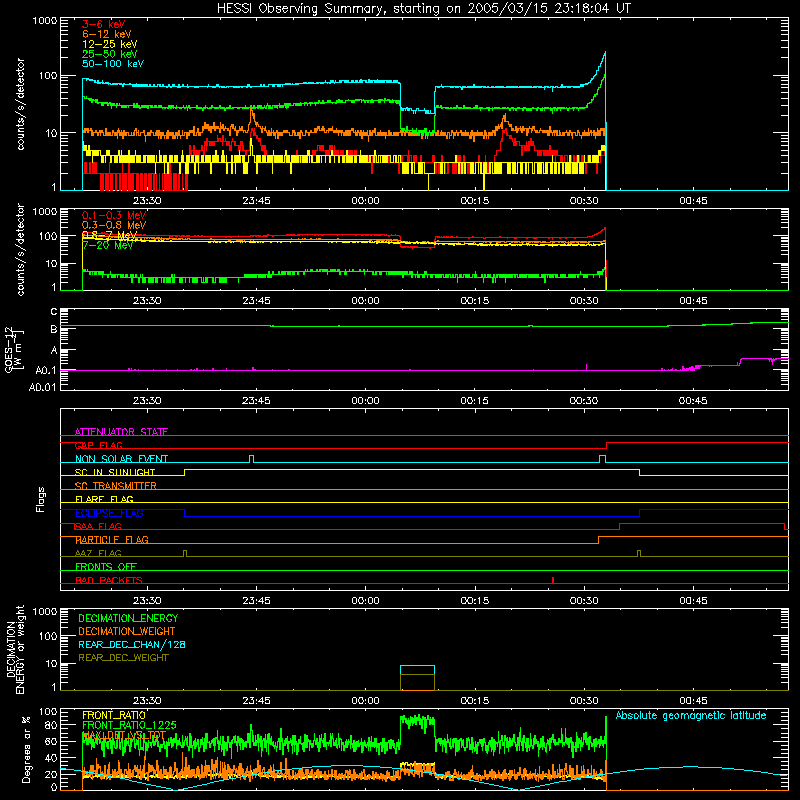Click the HESSI Observing Summary title text

tap(423, 9)
